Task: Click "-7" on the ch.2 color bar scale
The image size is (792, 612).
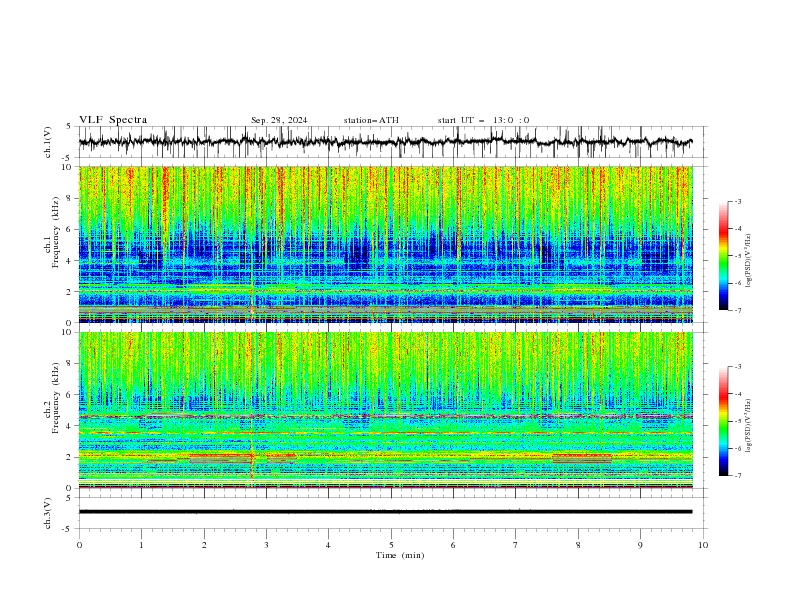Action: [737, 476]
